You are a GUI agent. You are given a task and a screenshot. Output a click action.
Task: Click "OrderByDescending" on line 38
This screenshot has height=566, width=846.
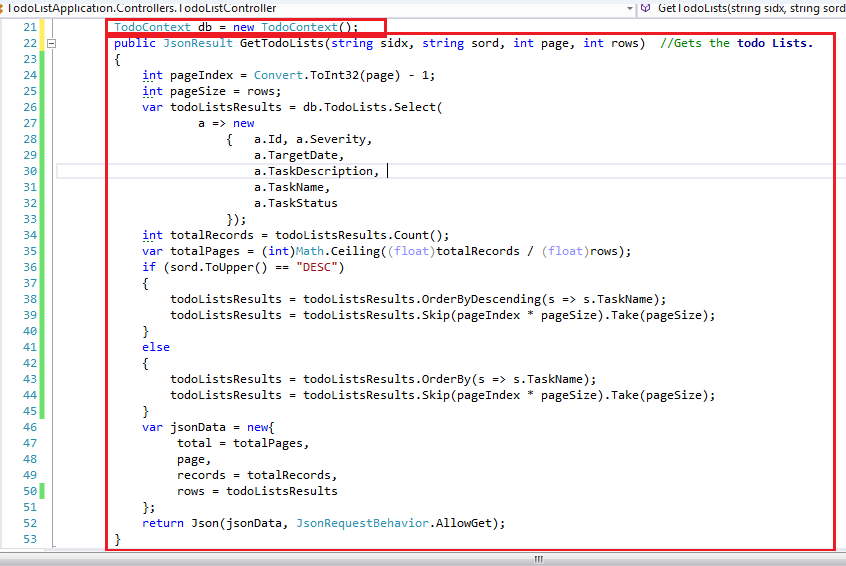(481, 299)
